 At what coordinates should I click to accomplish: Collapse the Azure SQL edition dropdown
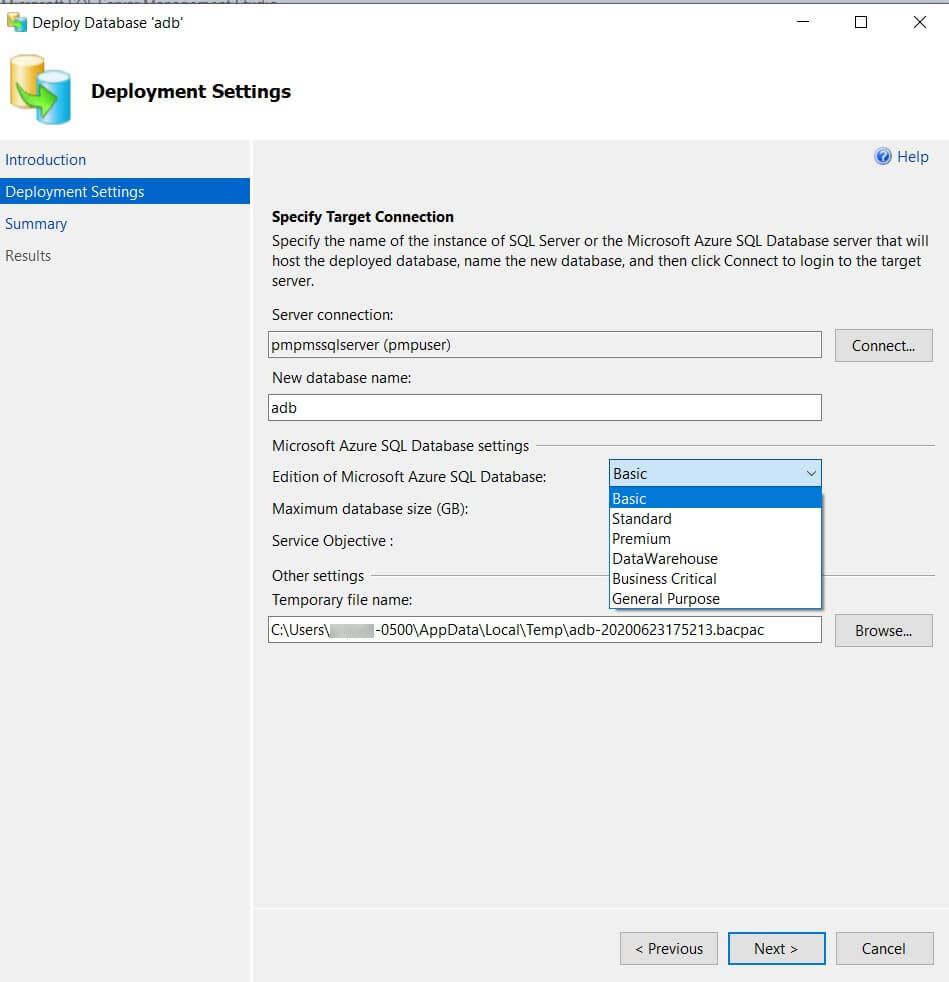pos(810,474)
